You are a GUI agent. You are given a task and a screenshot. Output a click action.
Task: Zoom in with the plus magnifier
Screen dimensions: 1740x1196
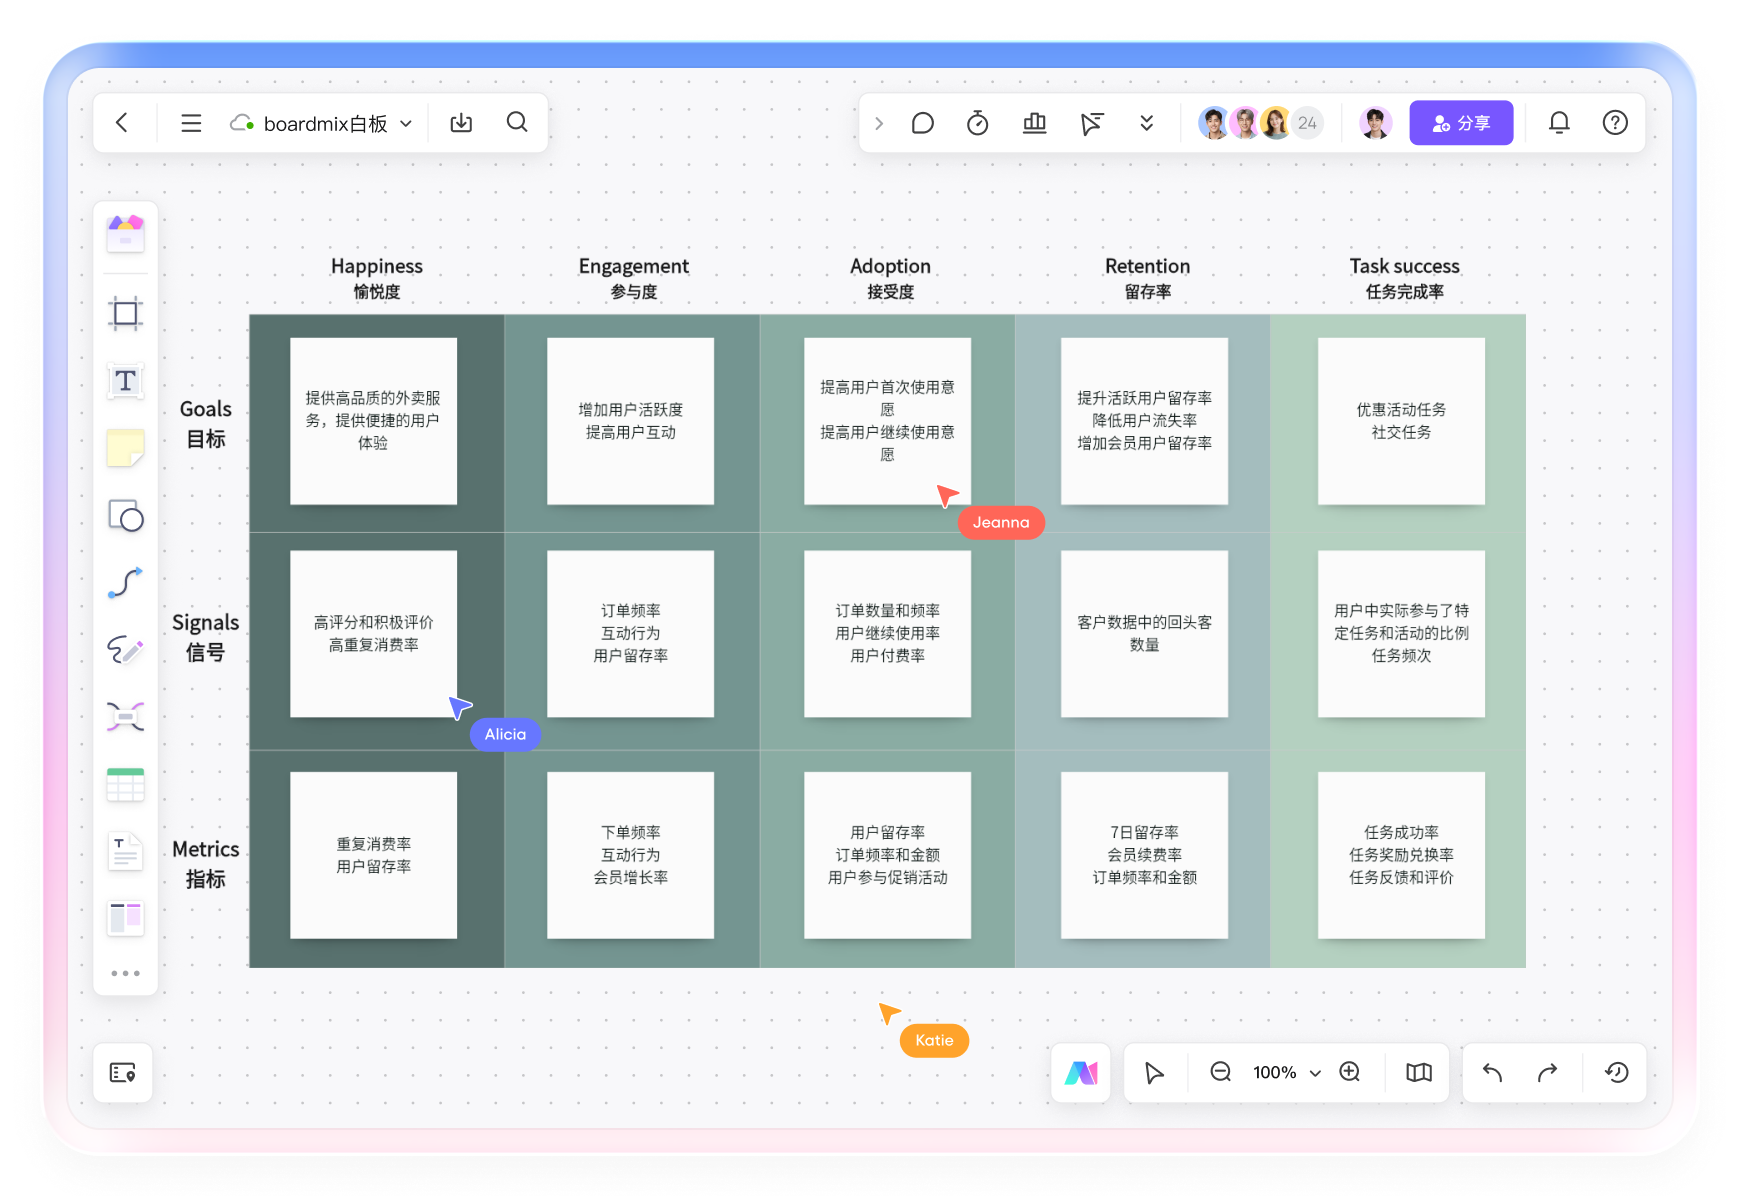(1349, 1072)
